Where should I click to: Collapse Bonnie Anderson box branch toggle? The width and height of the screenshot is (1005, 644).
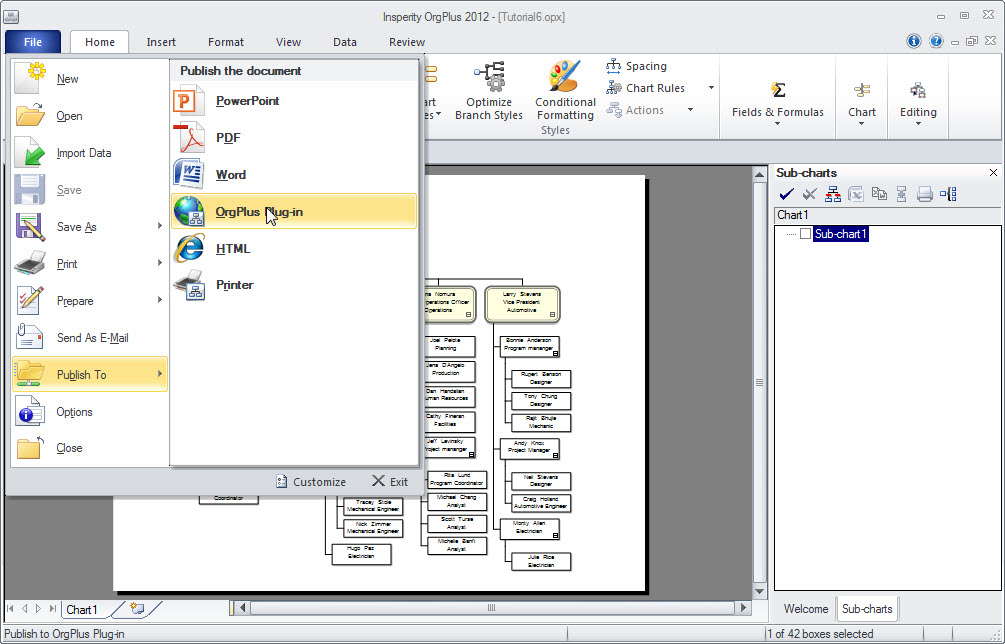point(555,354)
